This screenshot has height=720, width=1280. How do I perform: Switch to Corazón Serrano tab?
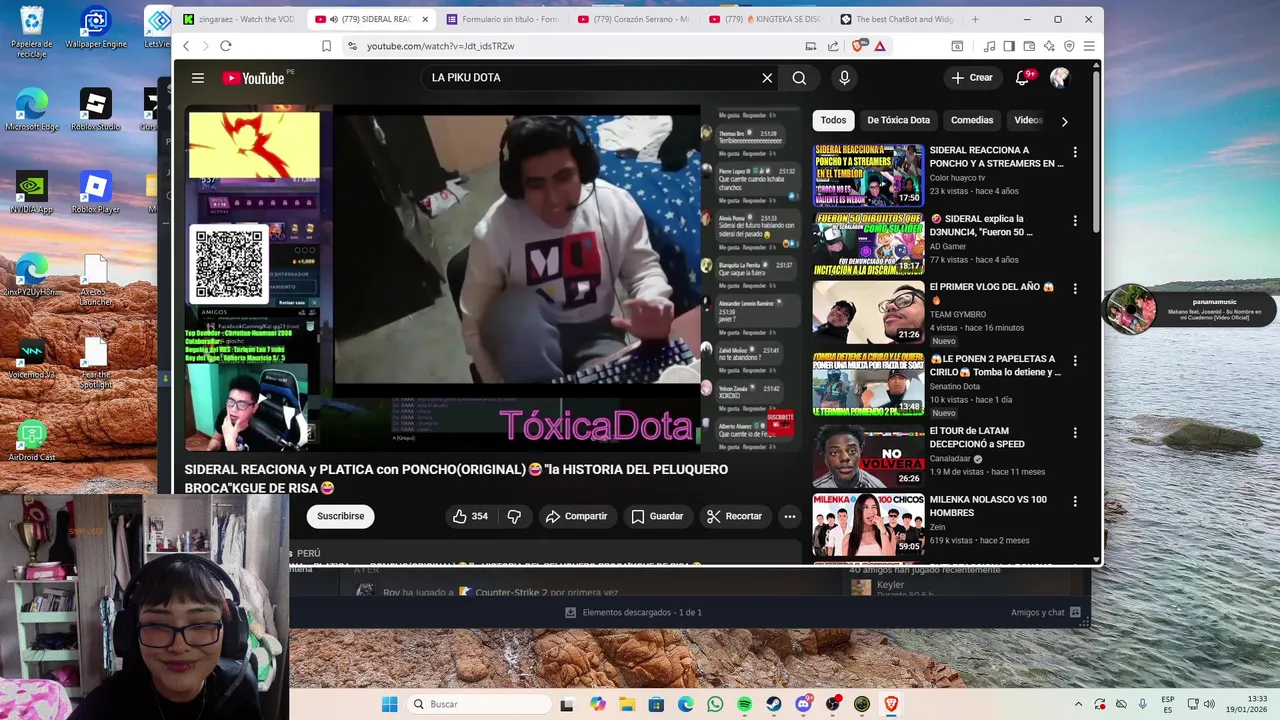point(634,19)
